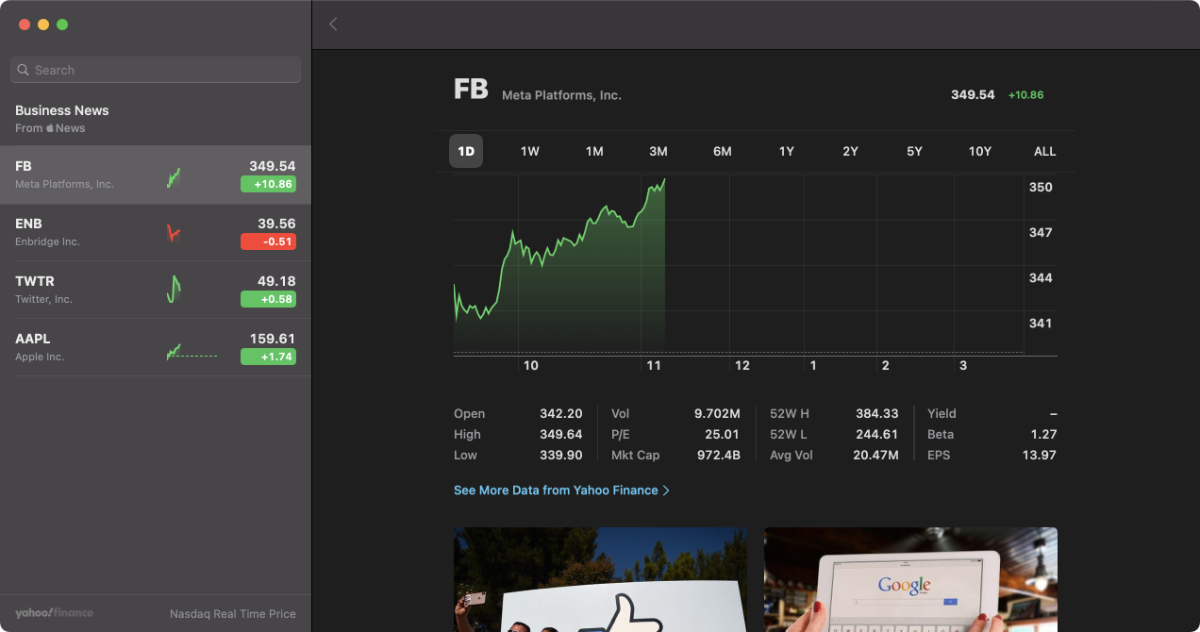Click the +10.86 change in the header
Viewport: 1200px width, 632px height.
pos(1026,95)
